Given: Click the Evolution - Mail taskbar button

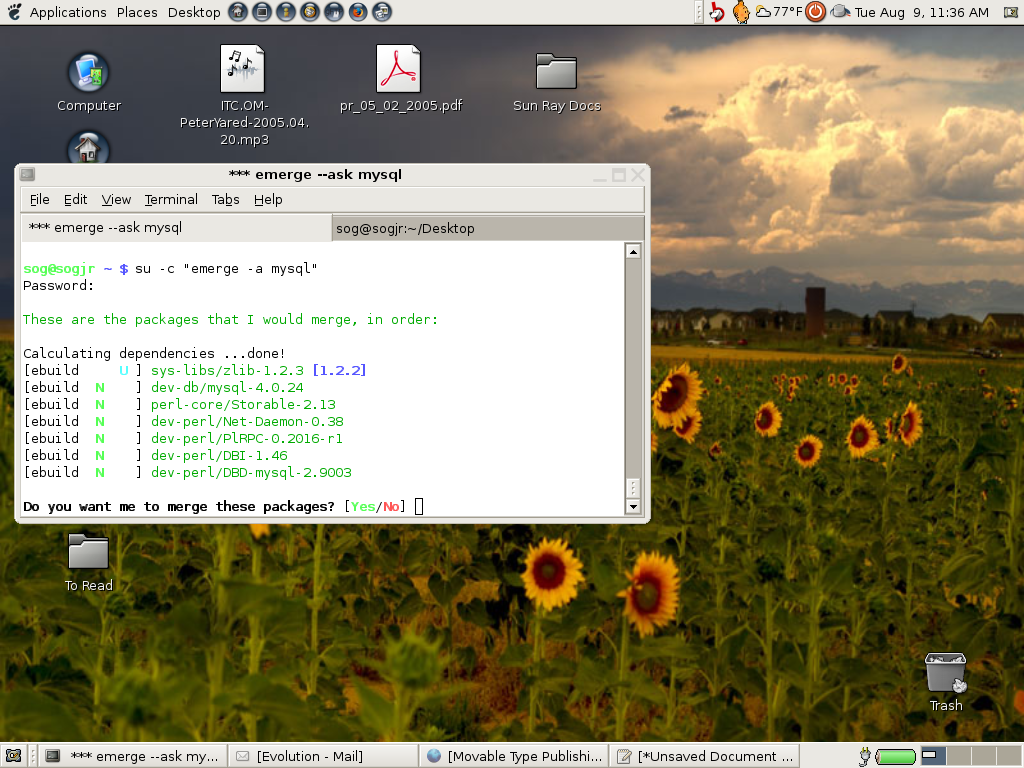Looking at the screenshot, I should tap(322, 756).
